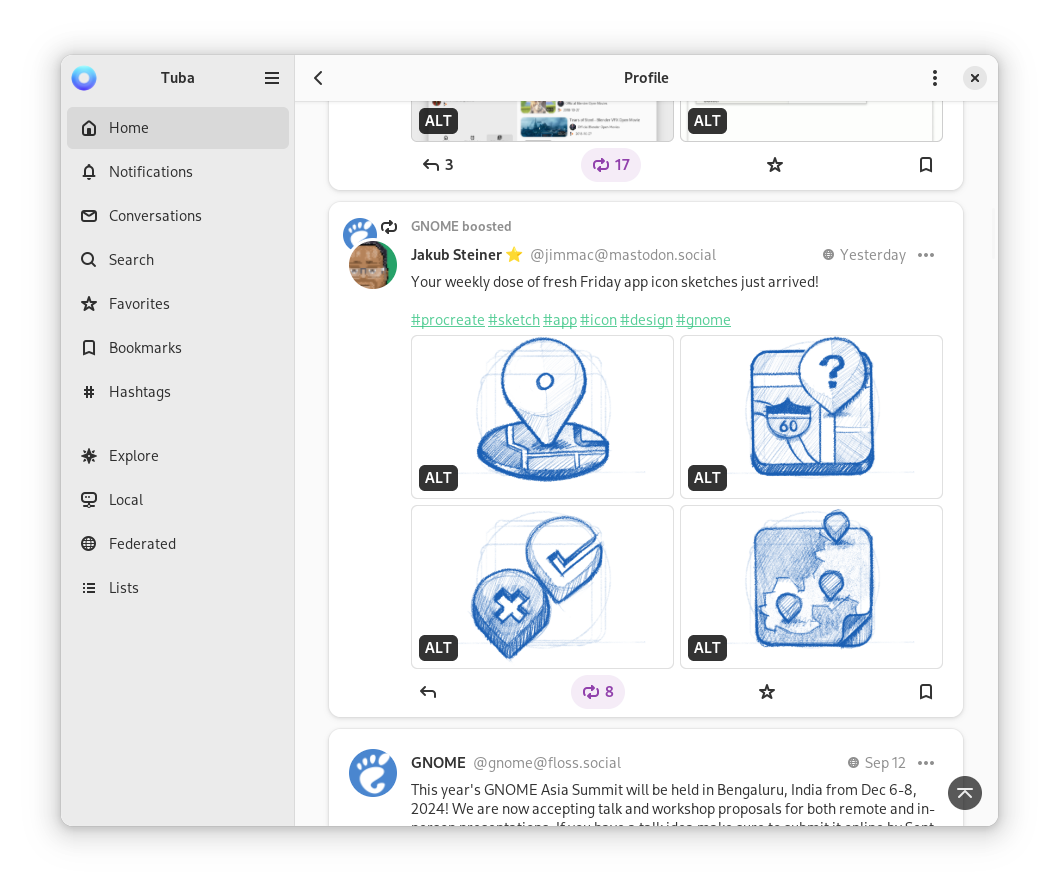This screenshot has width=1059, height=893.
Task: Show ALT text on question-mark map sketch
Action: pos(707,478)
